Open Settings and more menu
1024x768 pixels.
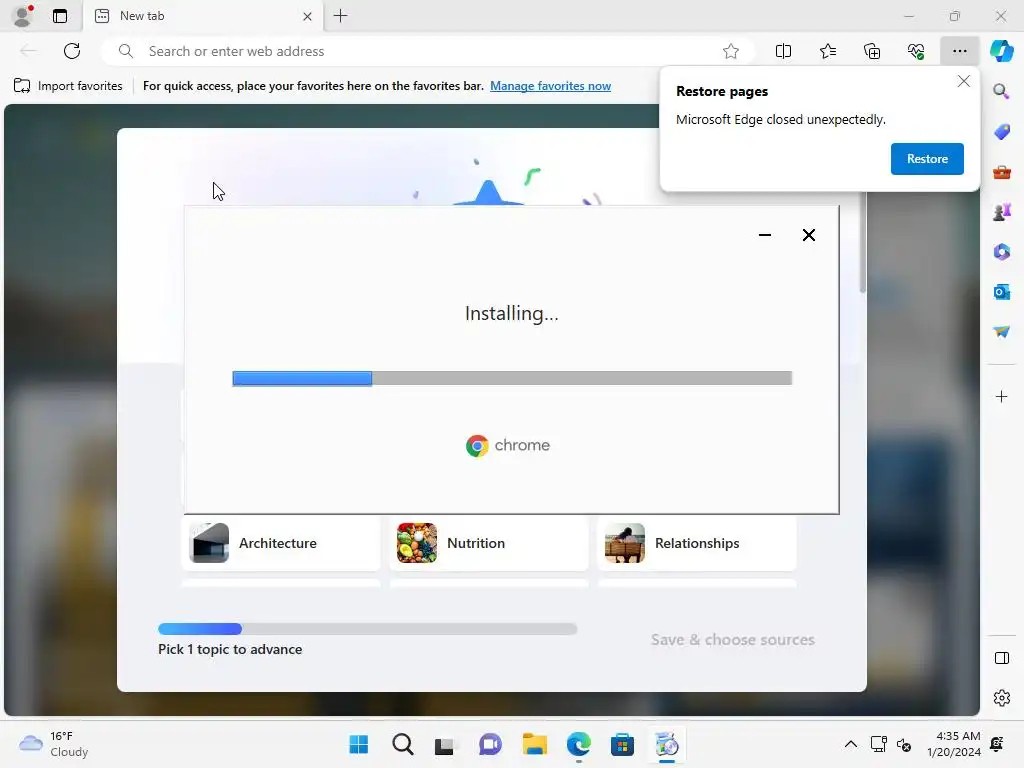[959, 51]
